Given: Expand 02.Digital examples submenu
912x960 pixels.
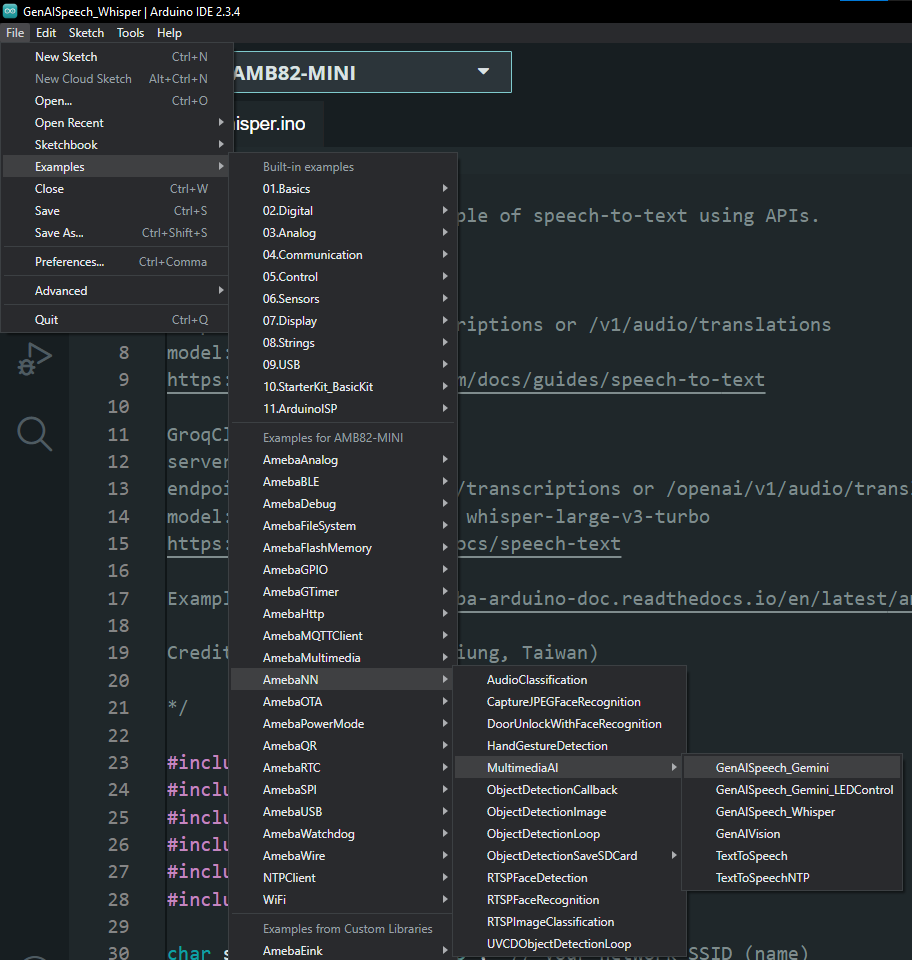Looking at the screenshot, I should pos(343,211).
